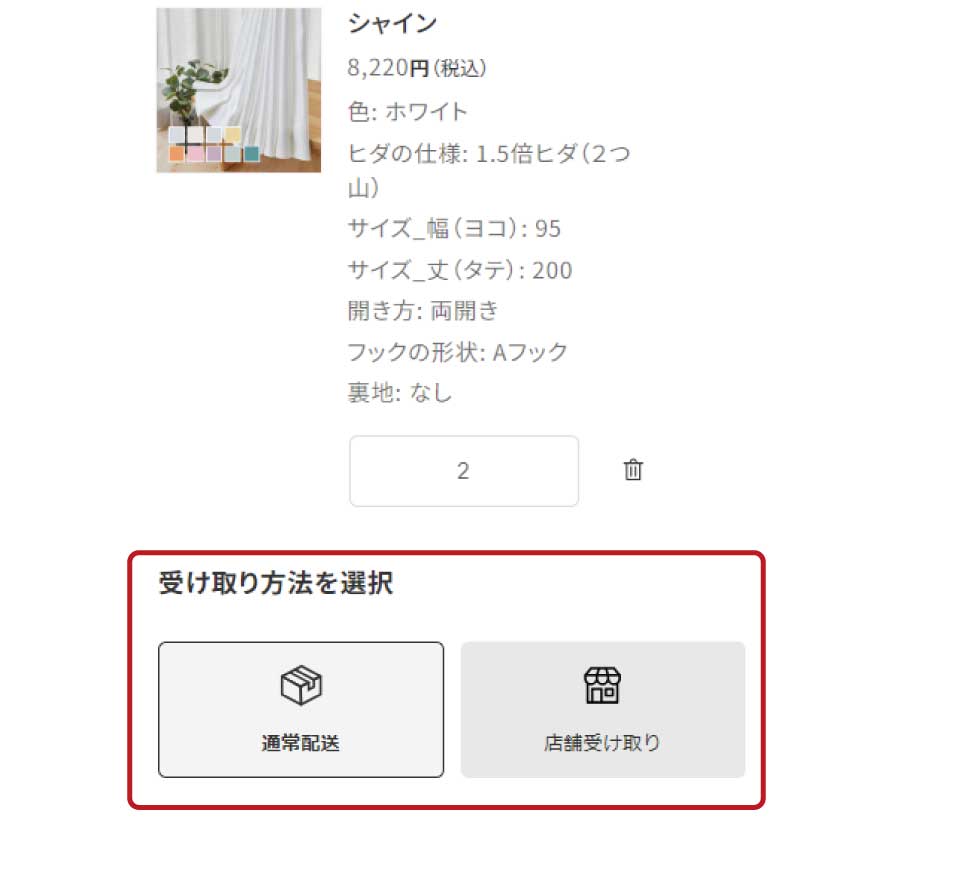Viewport: 960px width, 894px height.
Task: Click the 色: ホワイト option line
Action: [408, 112]
